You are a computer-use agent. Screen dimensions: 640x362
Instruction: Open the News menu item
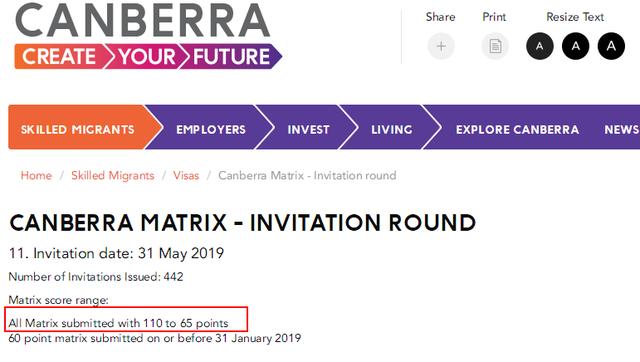[622, 130]
